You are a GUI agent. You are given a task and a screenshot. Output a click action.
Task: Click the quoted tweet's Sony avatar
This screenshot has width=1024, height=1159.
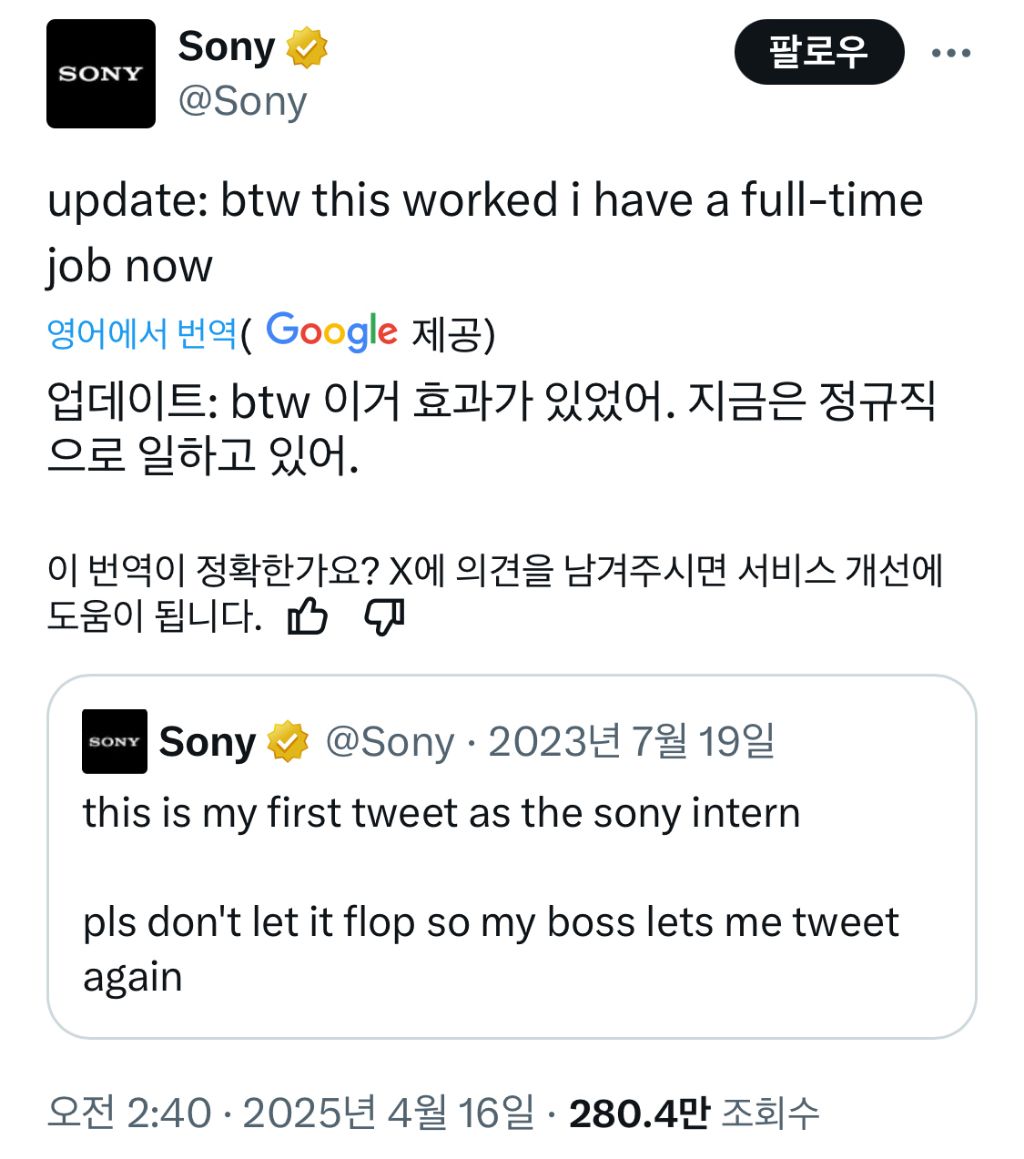tap(115, 742)
